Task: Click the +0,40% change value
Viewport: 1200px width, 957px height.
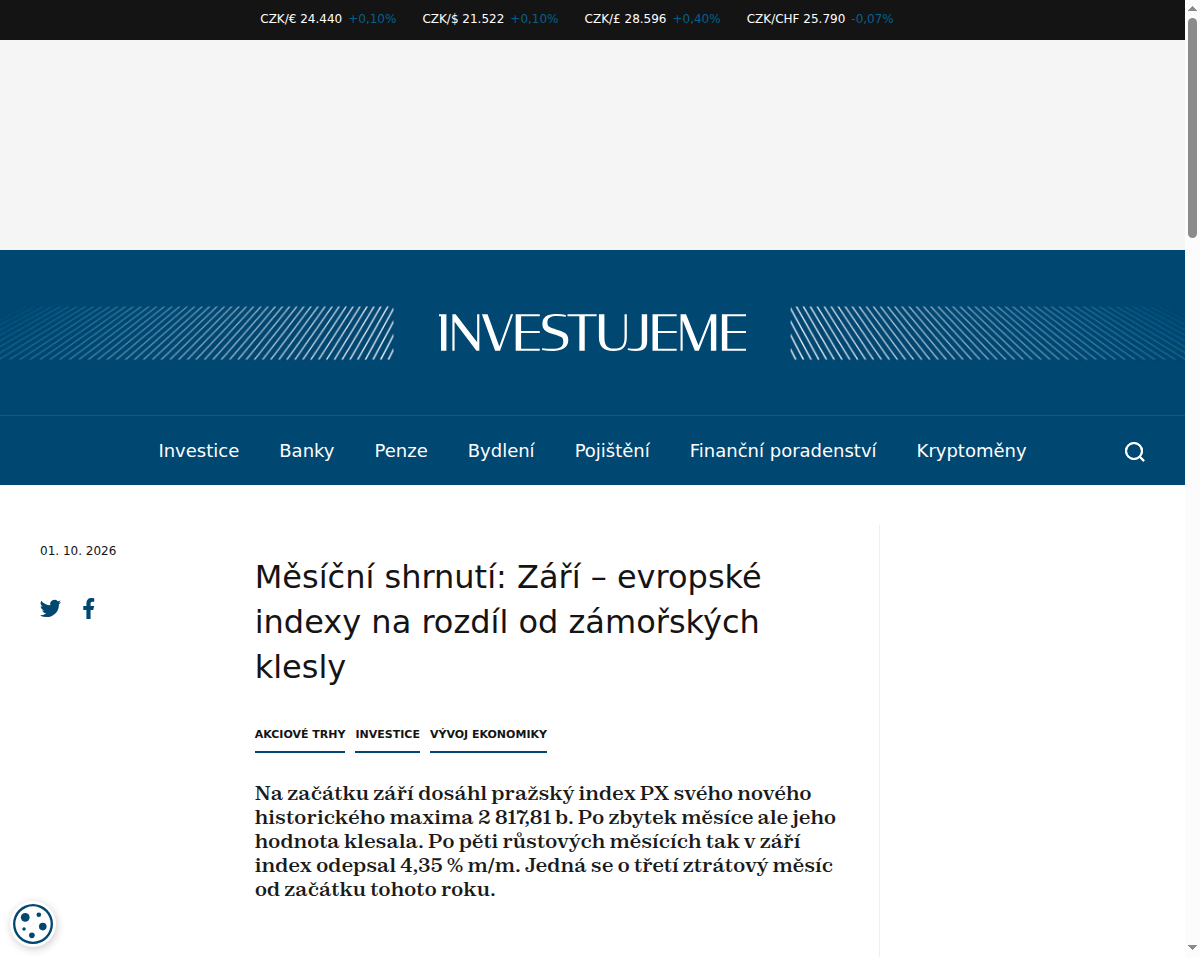Action: coord(696,19)
